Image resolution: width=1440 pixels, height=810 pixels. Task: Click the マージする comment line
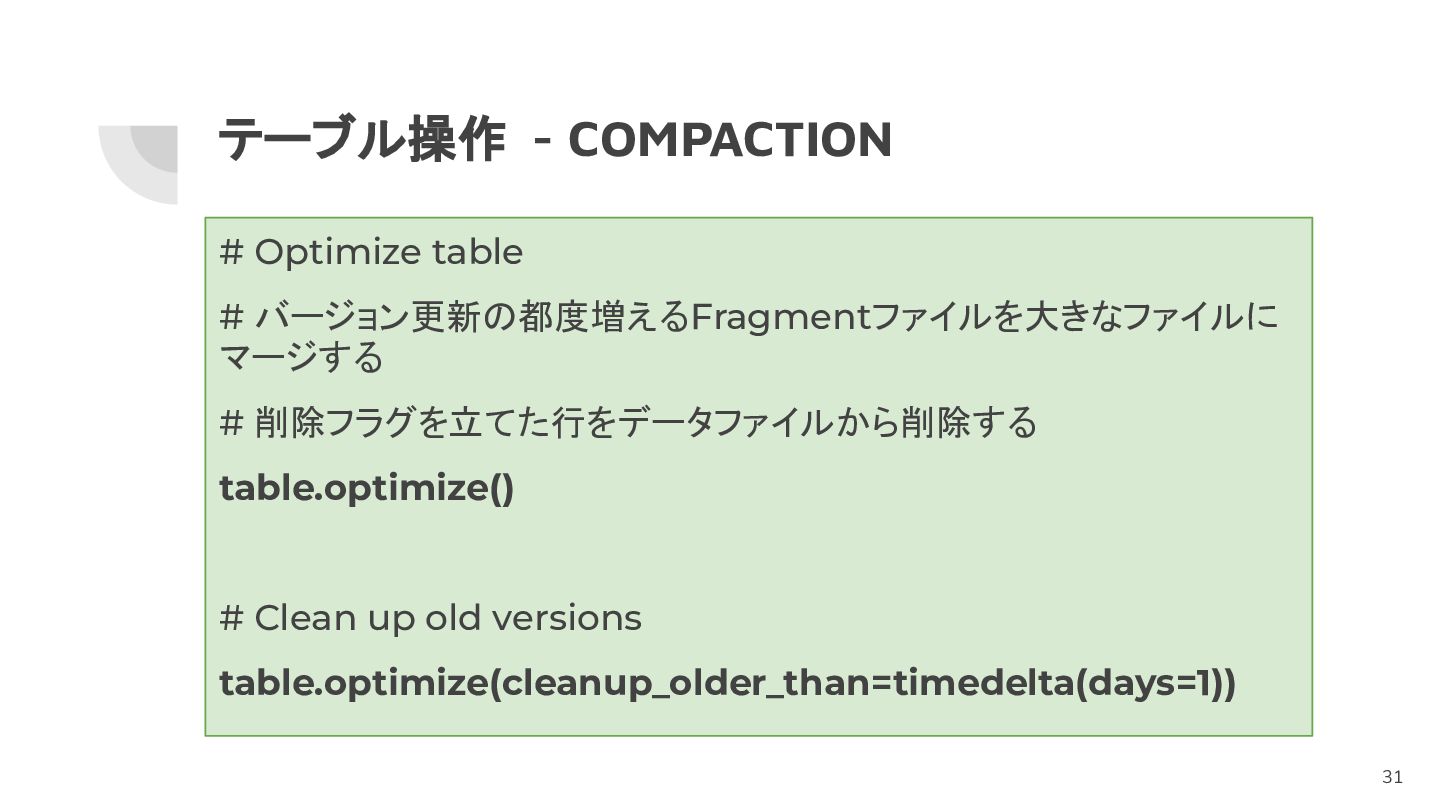pos(301,357)
